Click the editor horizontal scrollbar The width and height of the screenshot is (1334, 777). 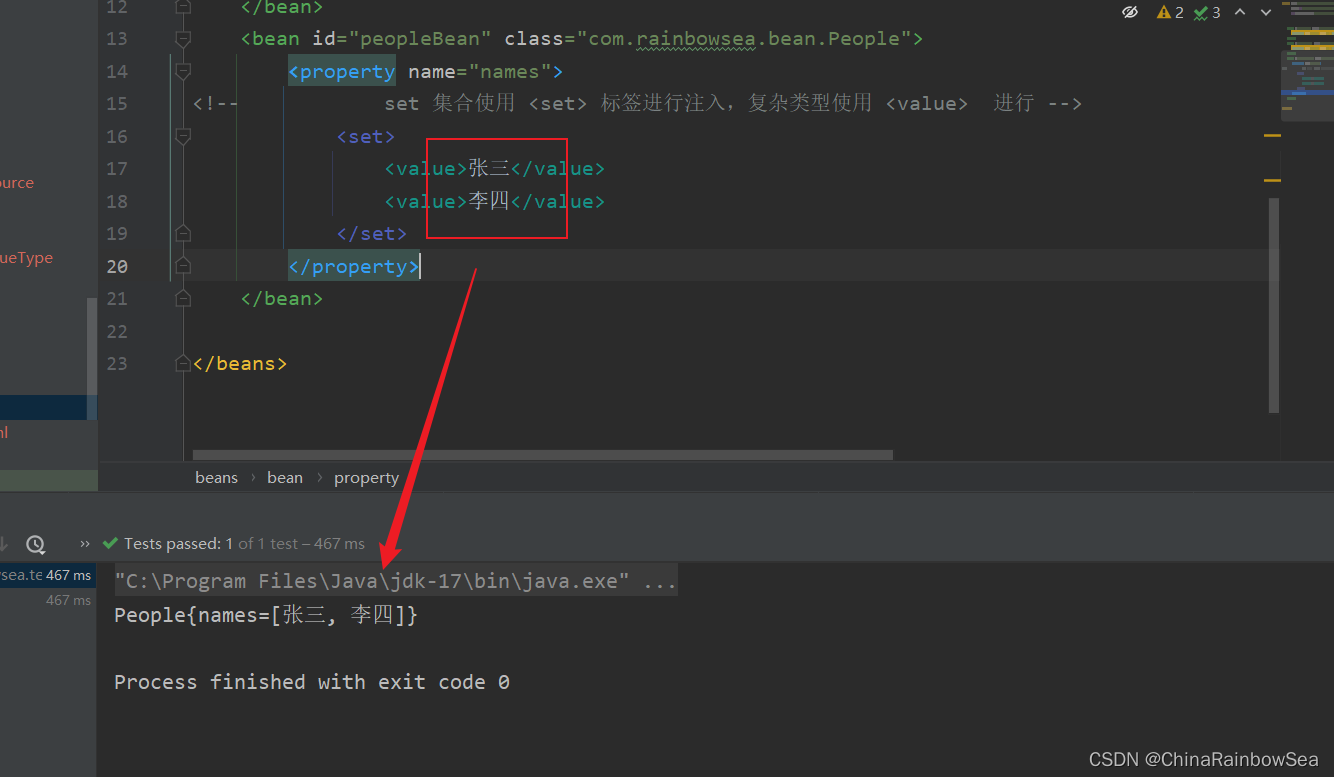(x=542, y=454)
